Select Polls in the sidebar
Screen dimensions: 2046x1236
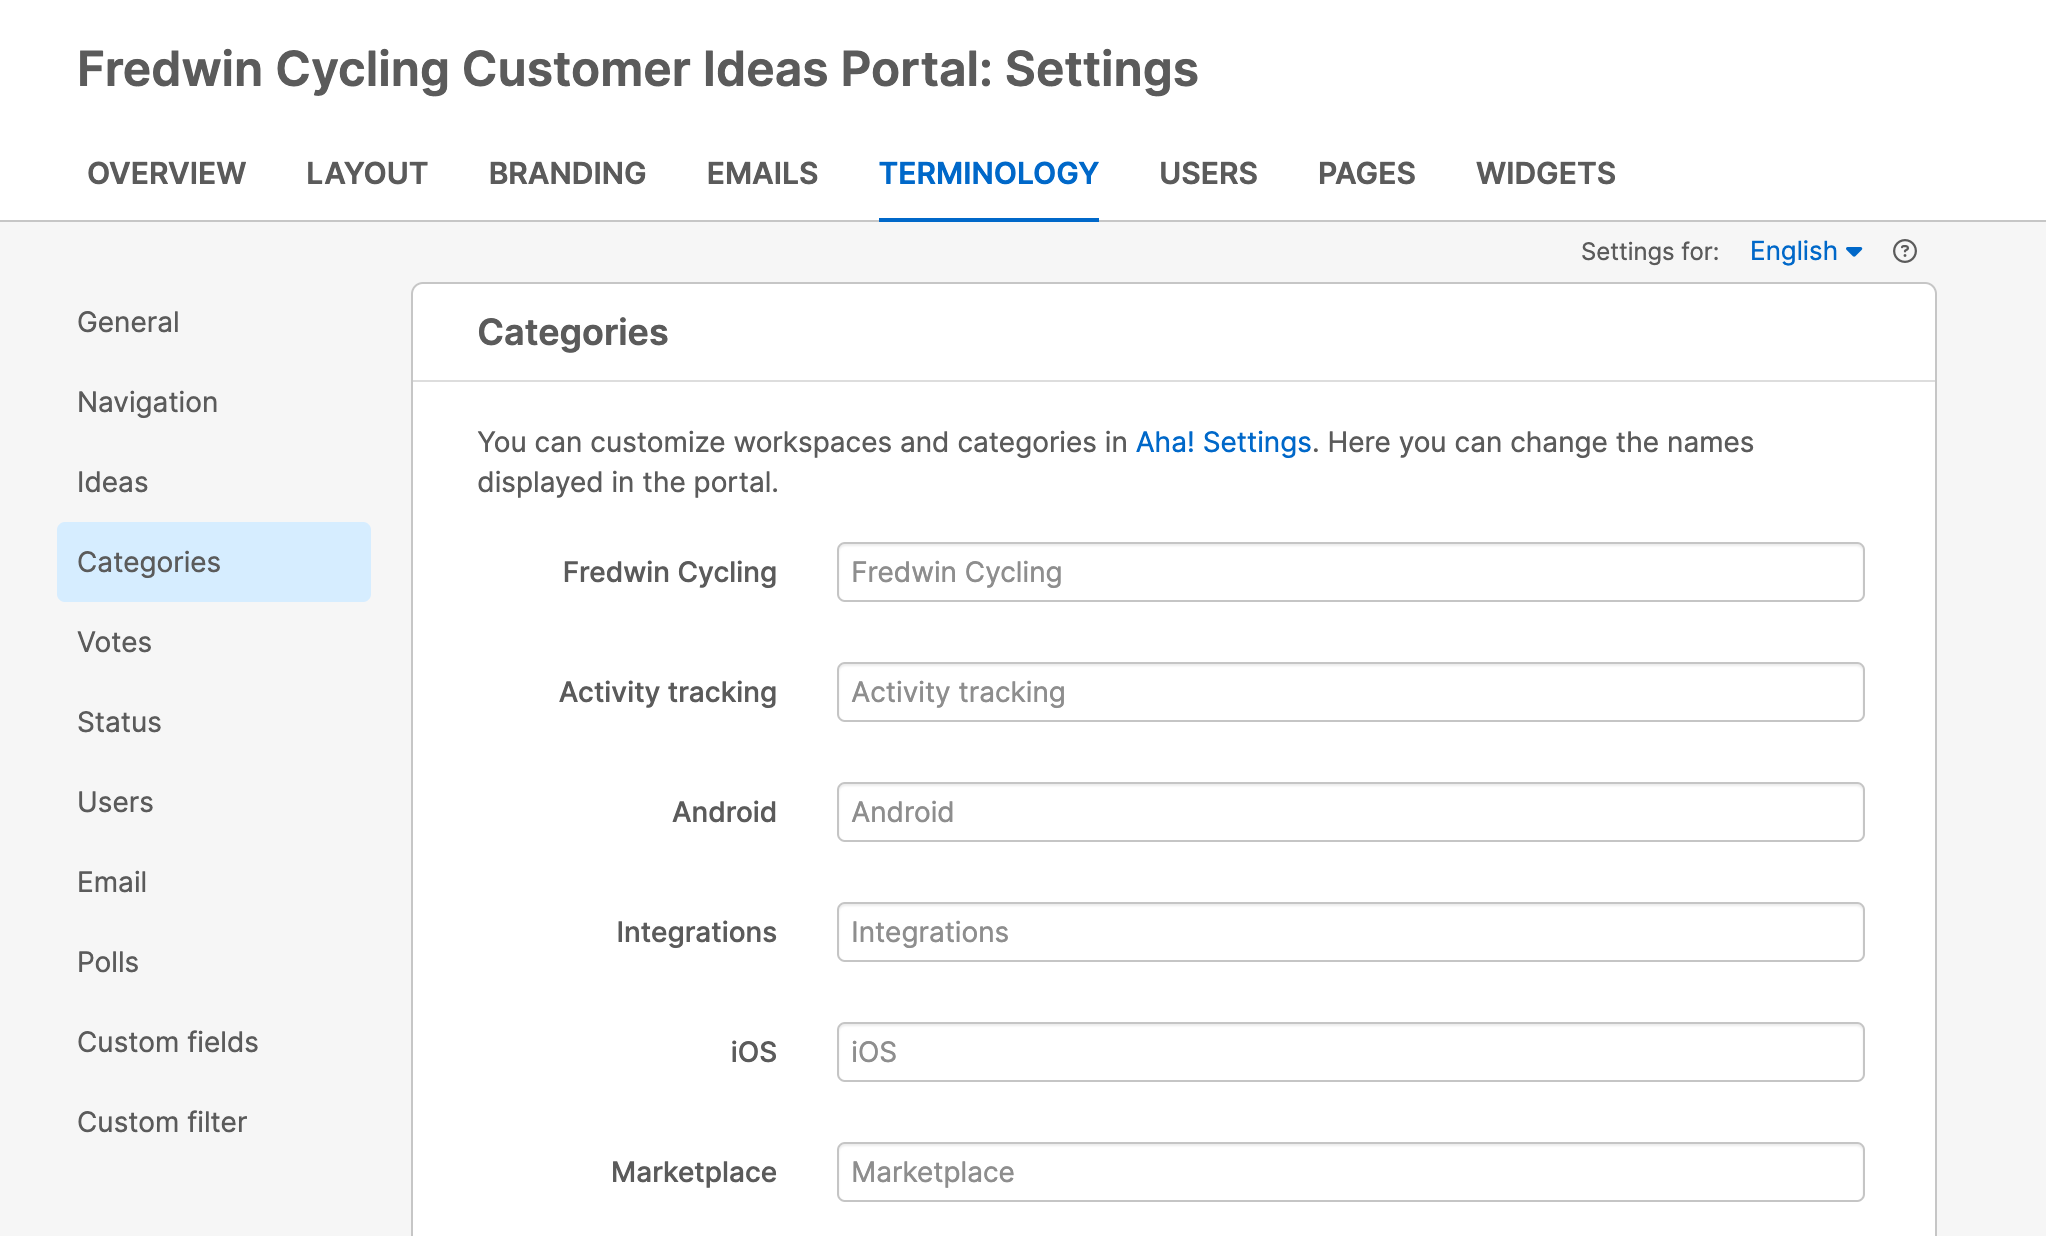pos(108,962)
